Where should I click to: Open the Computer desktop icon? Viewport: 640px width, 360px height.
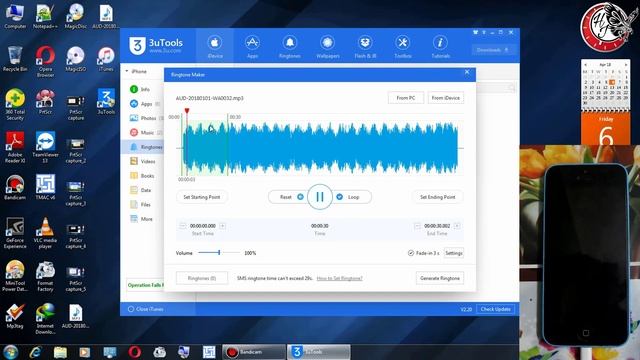(x=15, y=16)
